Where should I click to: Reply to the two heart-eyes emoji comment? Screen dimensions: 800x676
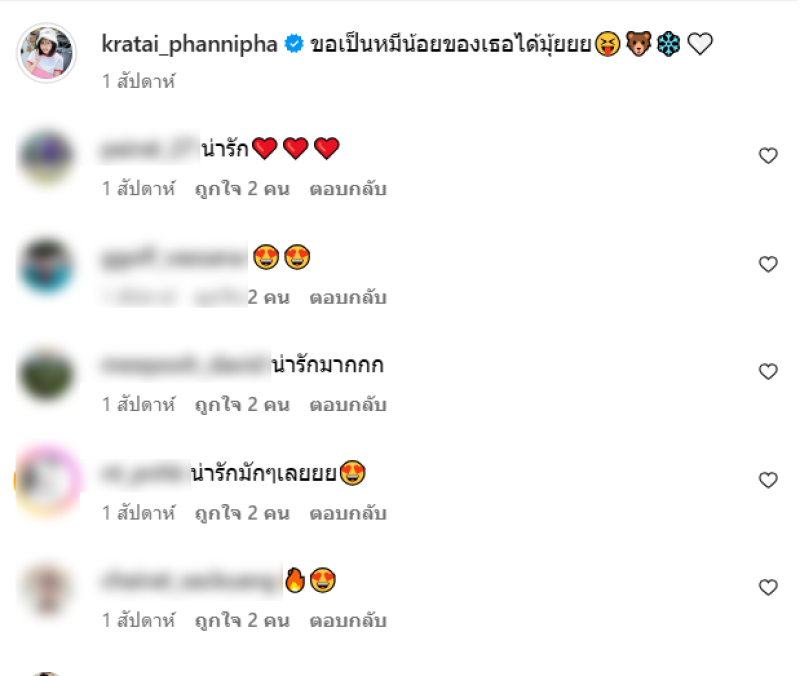(x=348, y=297)
